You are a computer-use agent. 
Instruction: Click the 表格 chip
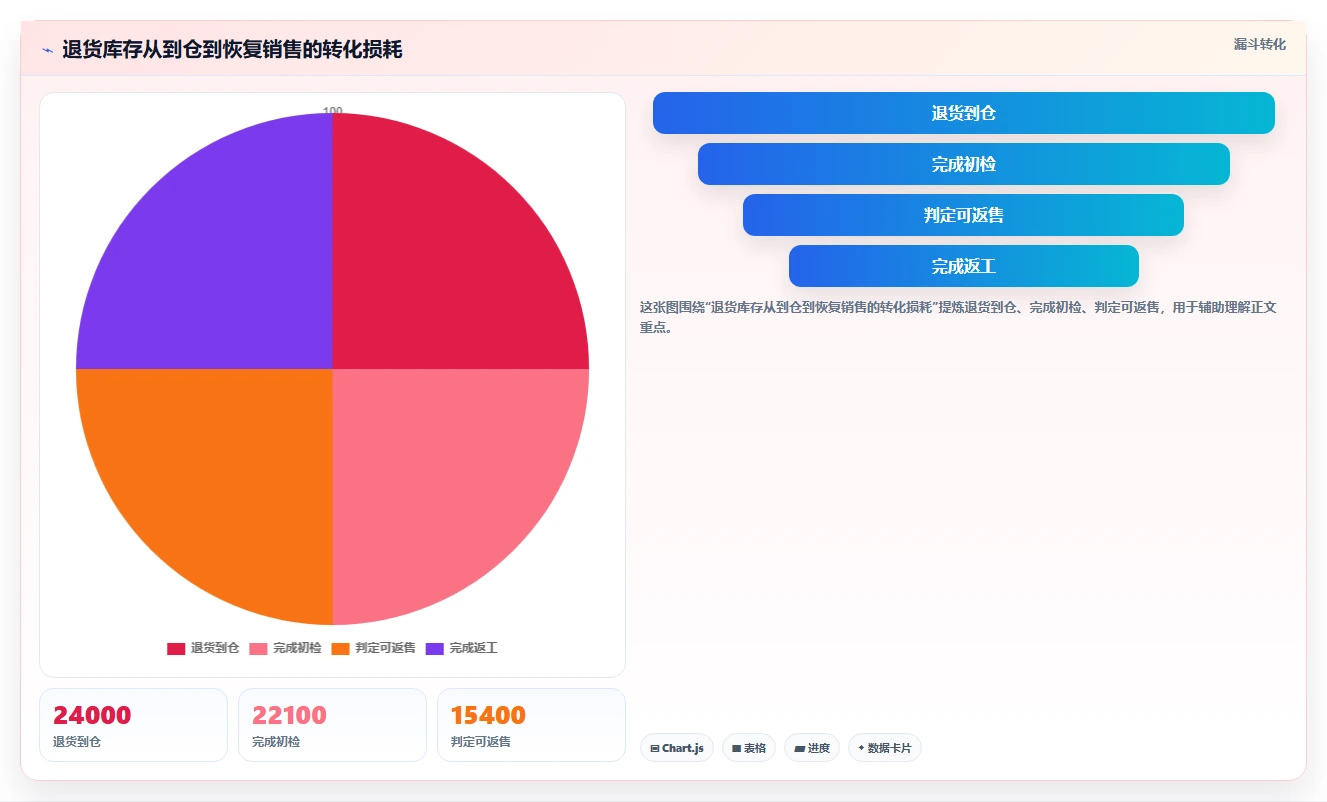point(749,748)
